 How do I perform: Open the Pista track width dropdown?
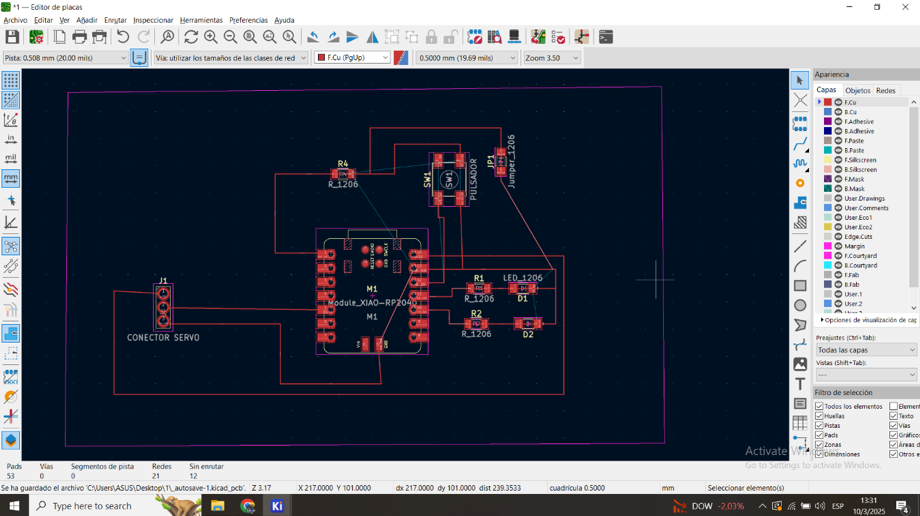click(65, 58)
